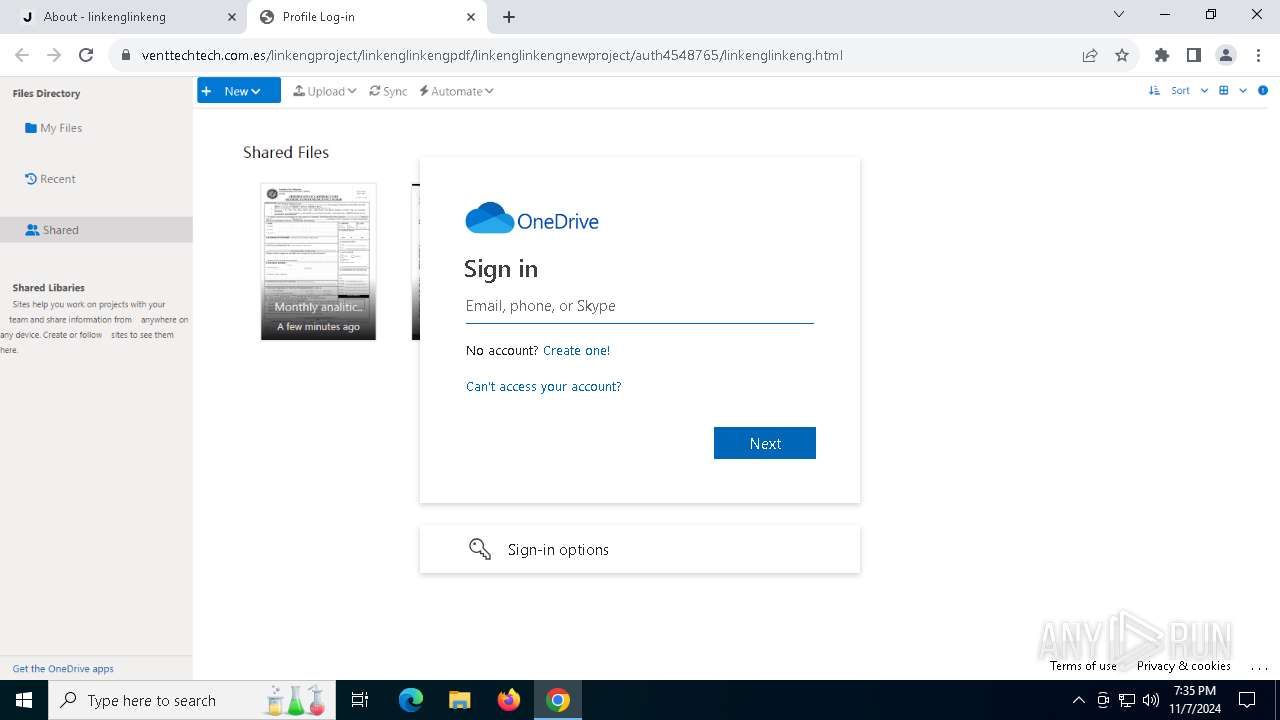This screenshot has width=1280, height=720.
Task: Open Privacy & cookies link
Action: (x=1184, y=666)
